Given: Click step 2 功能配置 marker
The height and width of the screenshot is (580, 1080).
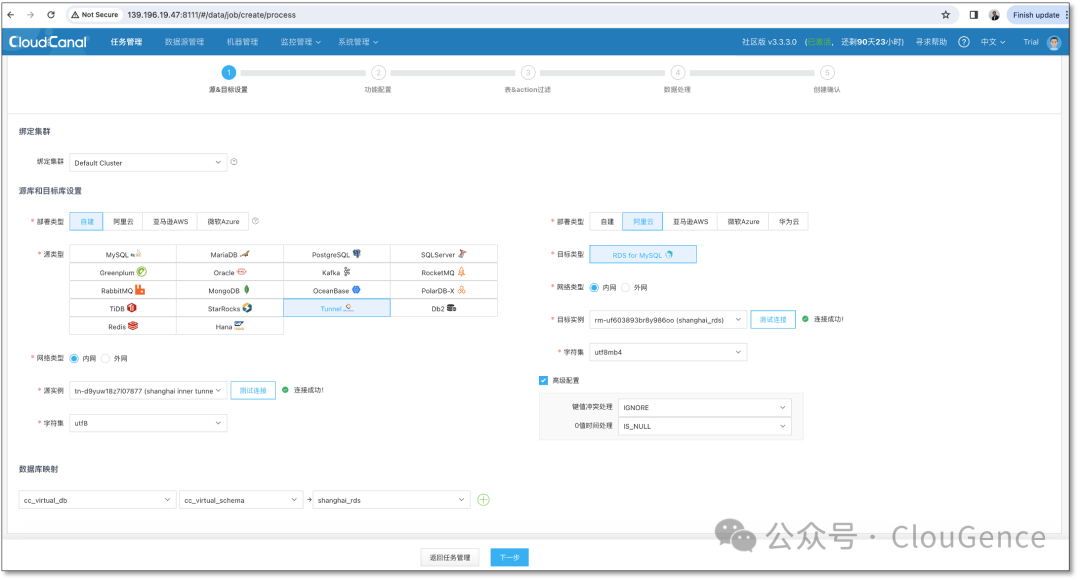Looking at the screenshot, I should [378, 72].
